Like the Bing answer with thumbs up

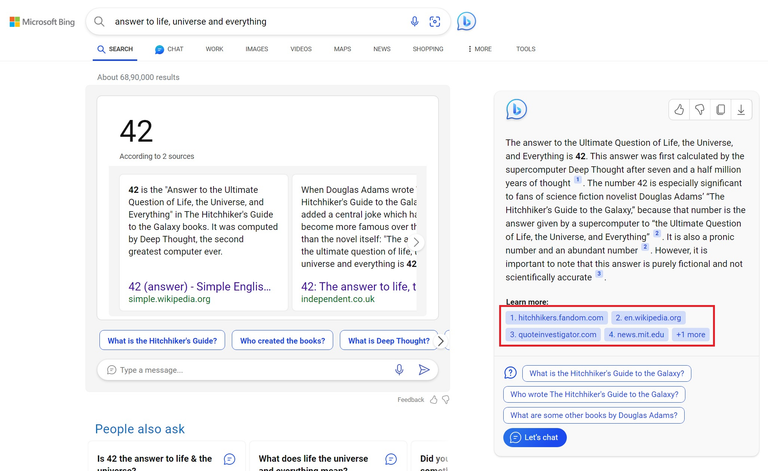point(679,110)
